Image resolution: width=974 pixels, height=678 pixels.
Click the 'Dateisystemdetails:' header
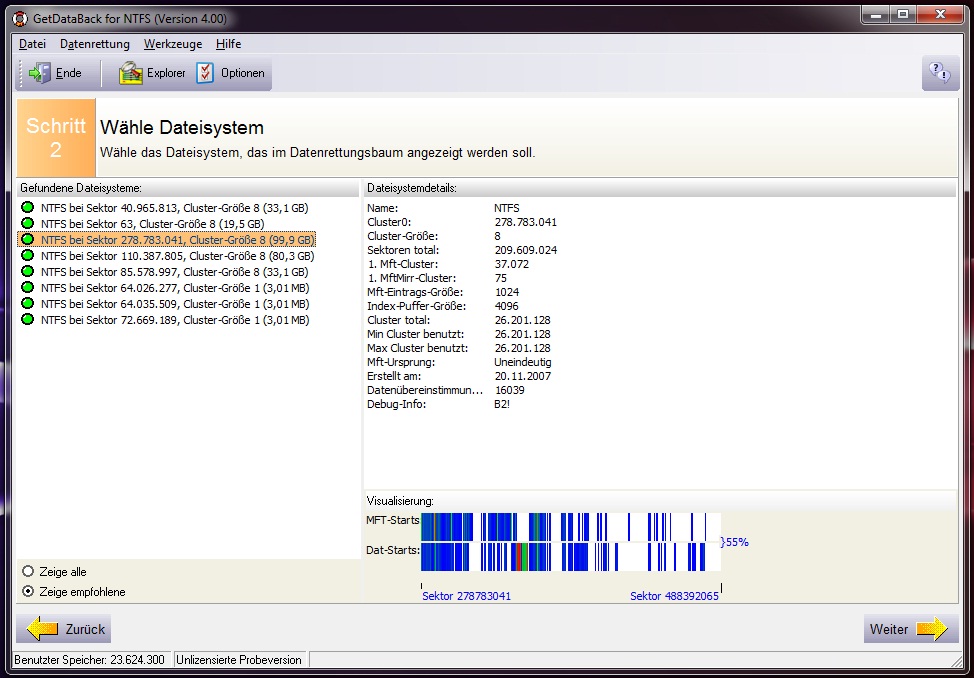(412, 188)
